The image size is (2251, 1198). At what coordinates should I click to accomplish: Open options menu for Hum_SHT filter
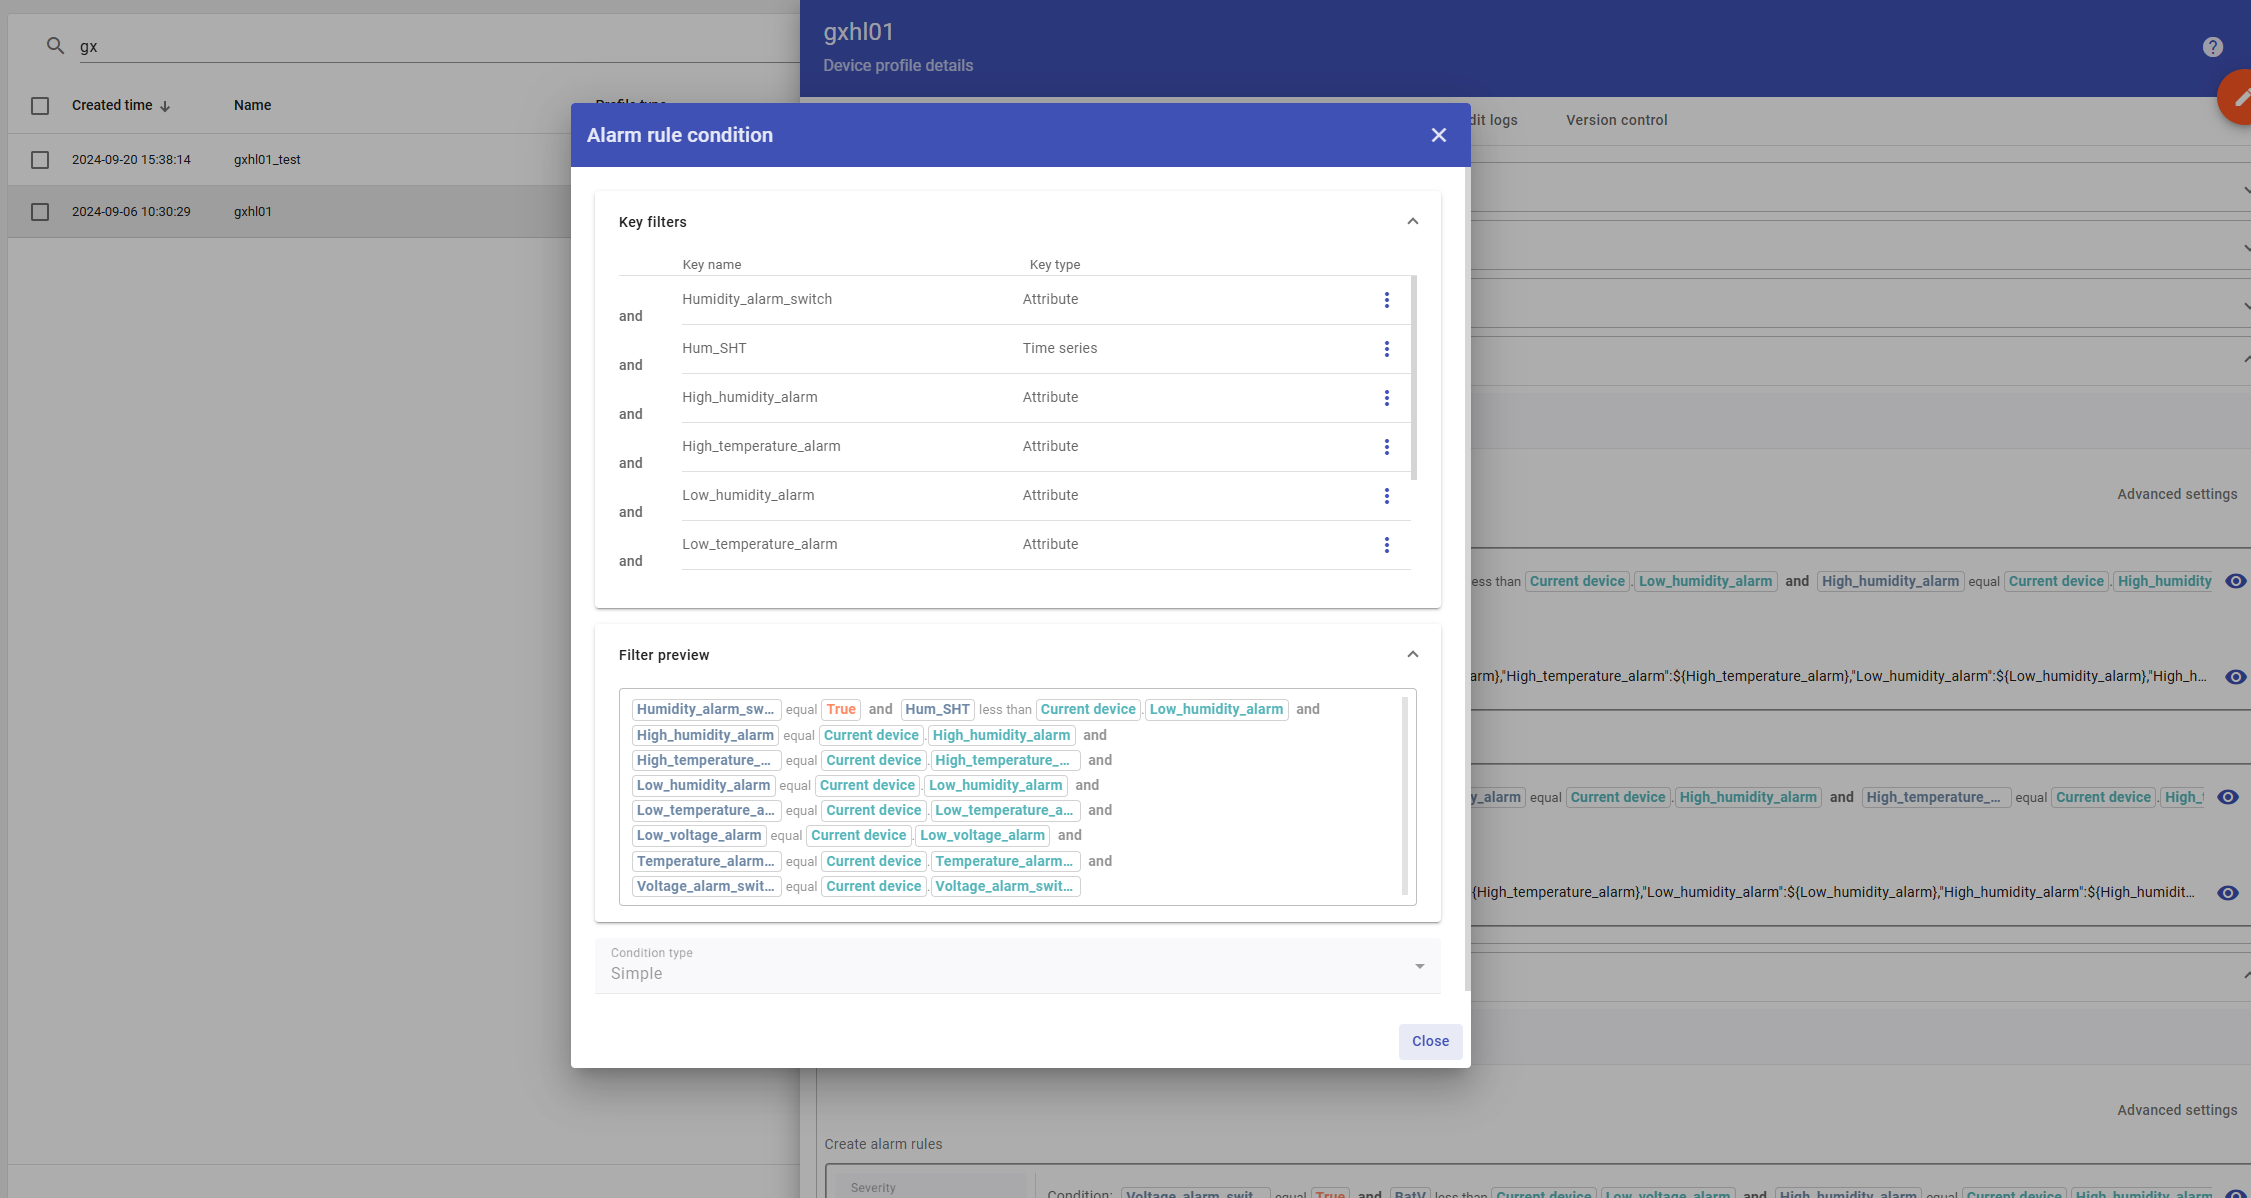(x=1386, y=349)
